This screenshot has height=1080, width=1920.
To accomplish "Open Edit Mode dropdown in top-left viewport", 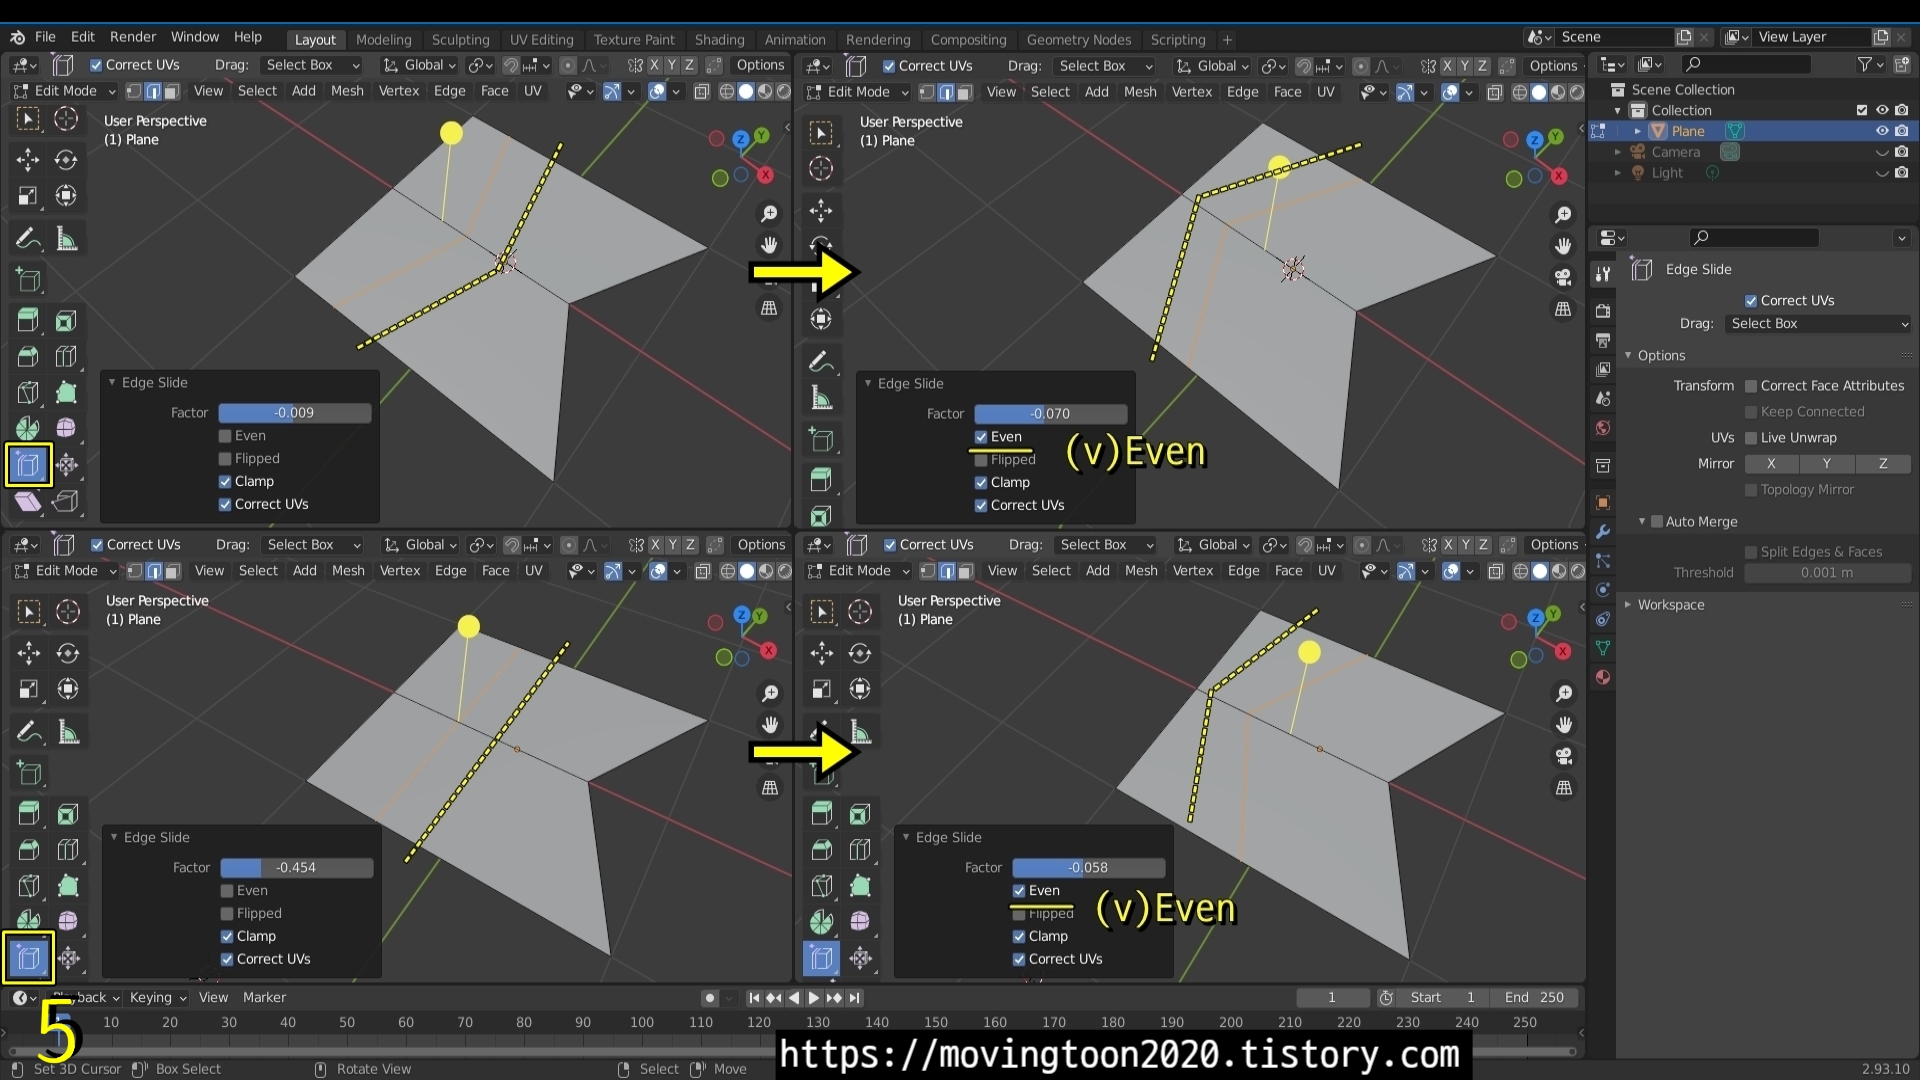I will pyautogui.click(x=65, y=91).
